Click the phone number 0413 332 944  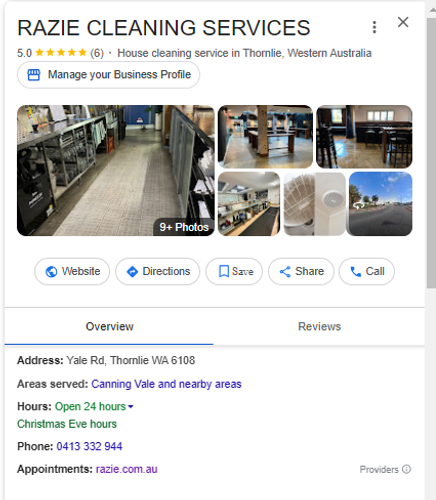(x=89, y=446)
